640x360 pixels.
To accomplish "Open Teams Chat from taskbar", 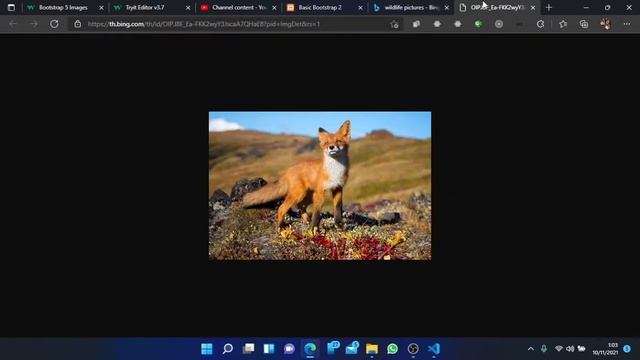I will pos(289,349).
